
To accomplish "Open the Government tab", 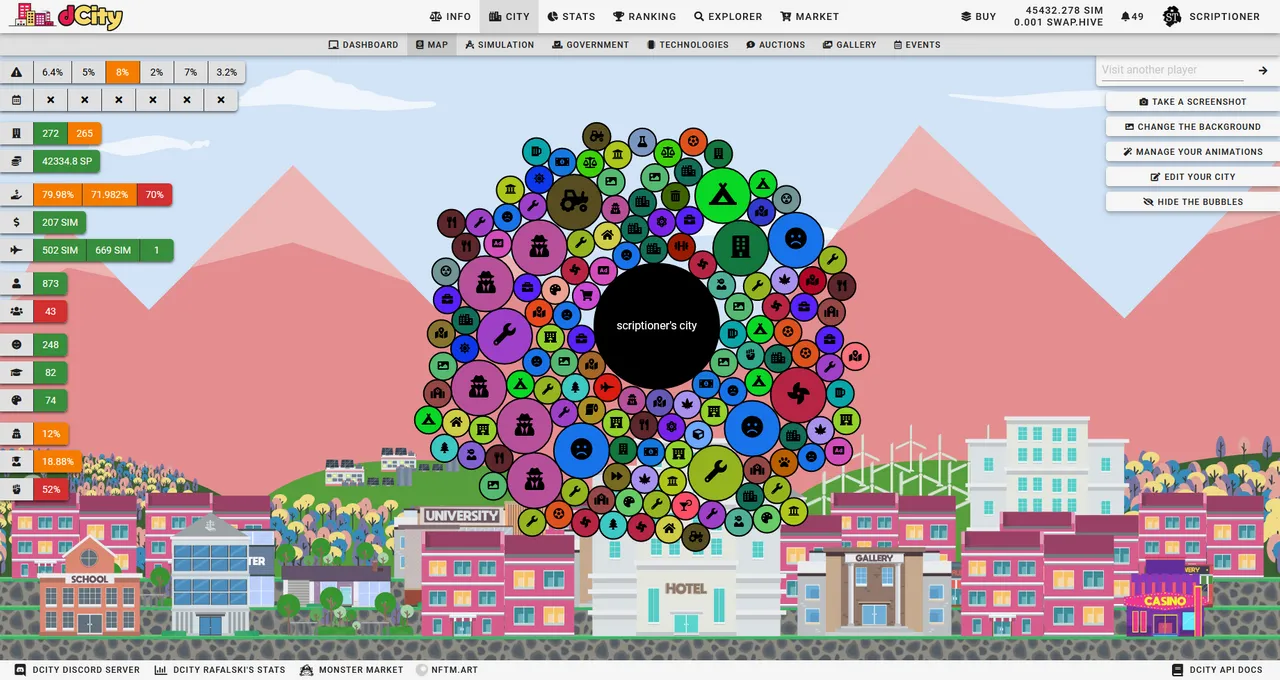I will pos(590,45).
